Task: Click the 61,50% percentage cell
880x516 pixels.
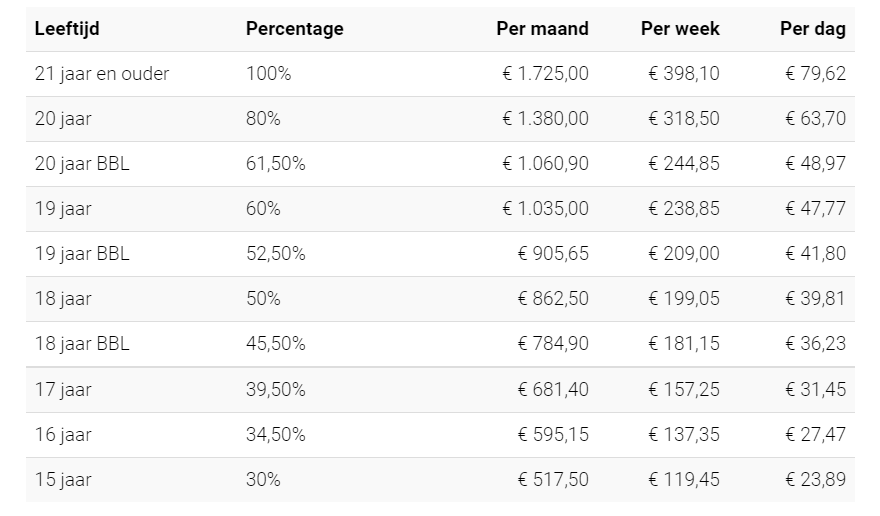Action: 276,164
